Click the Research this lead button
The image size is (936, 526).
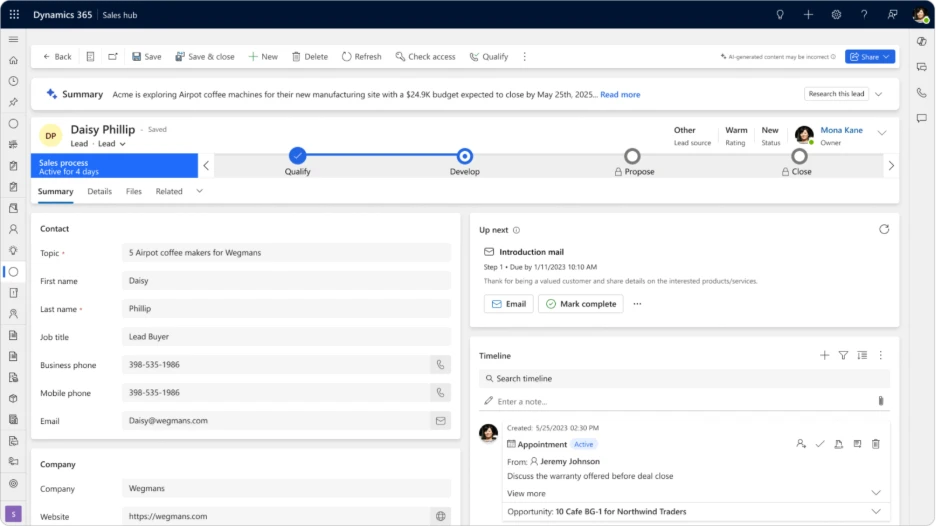[836, 94]
